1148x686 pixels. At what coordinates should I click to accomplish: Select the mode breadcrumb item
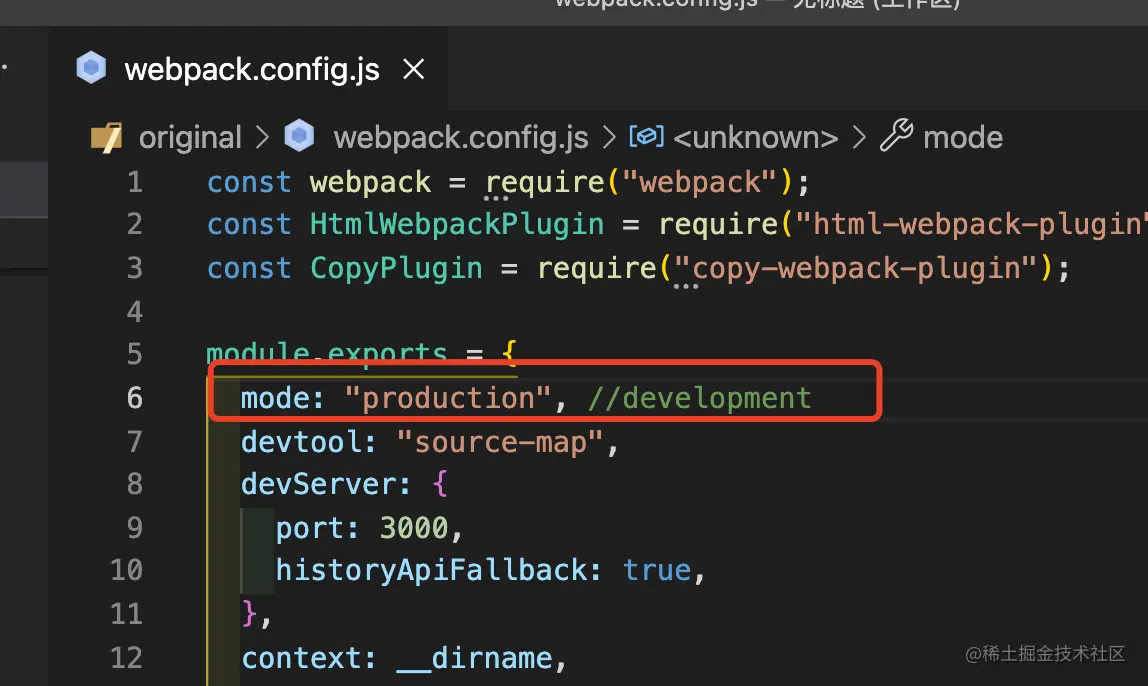click(962, 137)
